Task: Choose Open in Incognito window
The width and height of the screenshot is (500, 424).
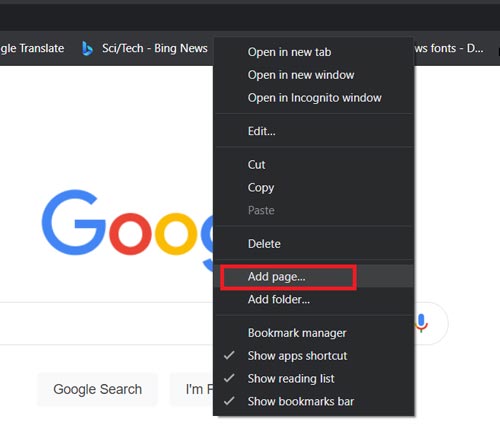Action: click(x=313, y=98)
